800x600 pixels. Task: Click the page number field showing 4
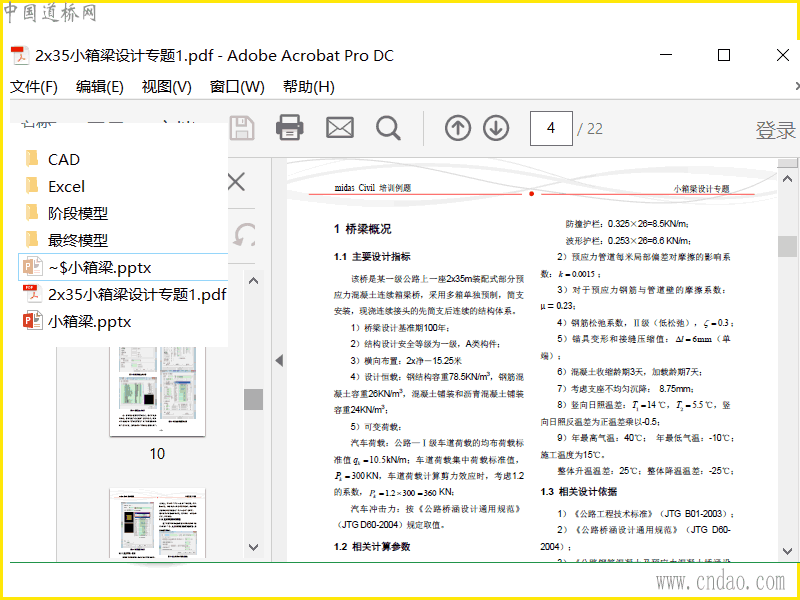[x=551, y=128]
